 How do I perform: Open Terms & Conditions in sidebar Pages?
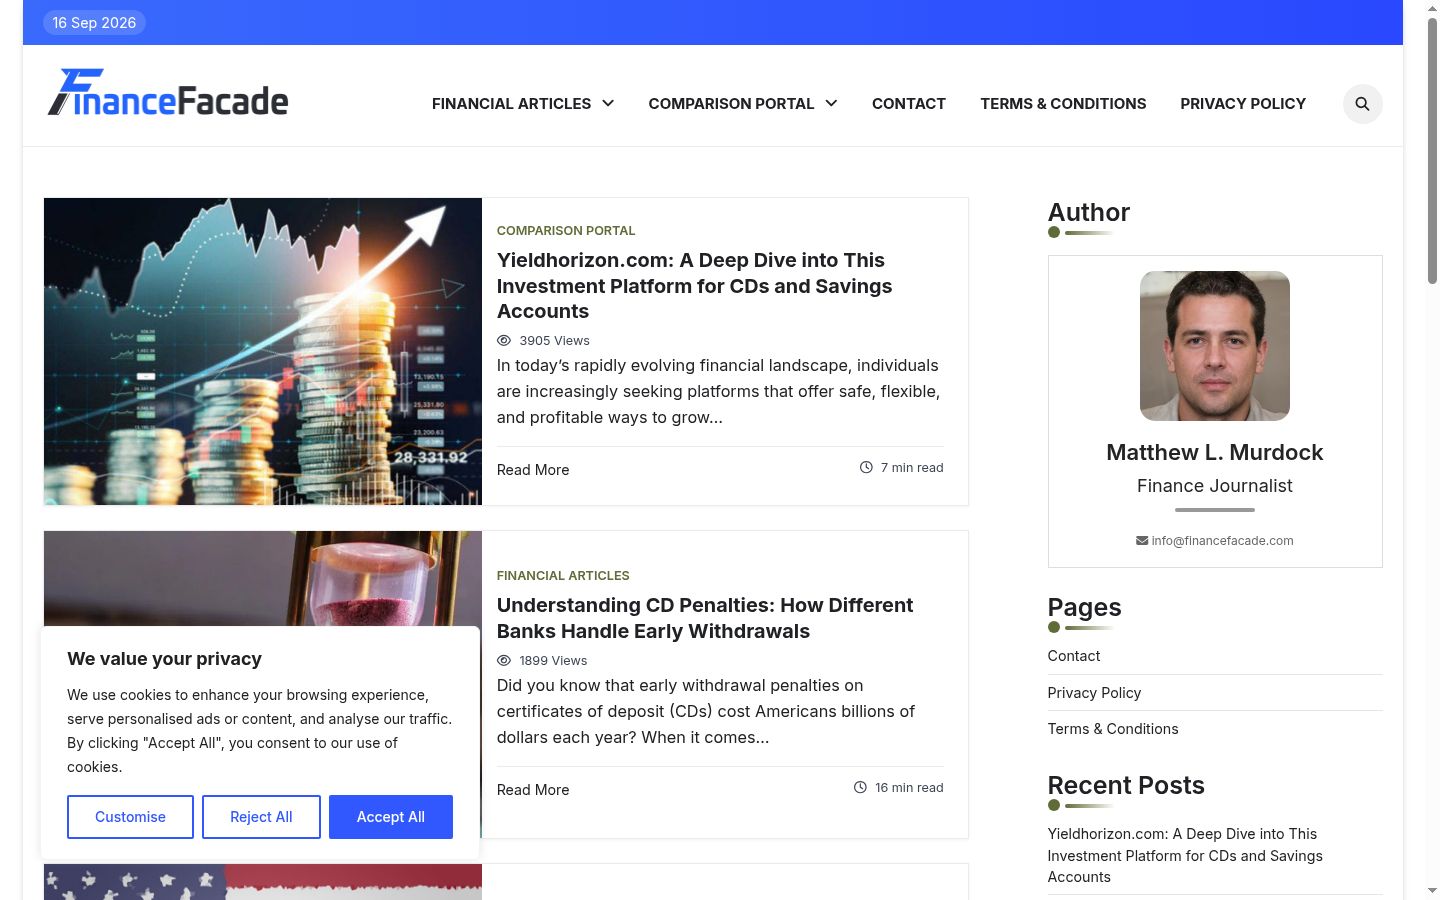pos(1113,729)
